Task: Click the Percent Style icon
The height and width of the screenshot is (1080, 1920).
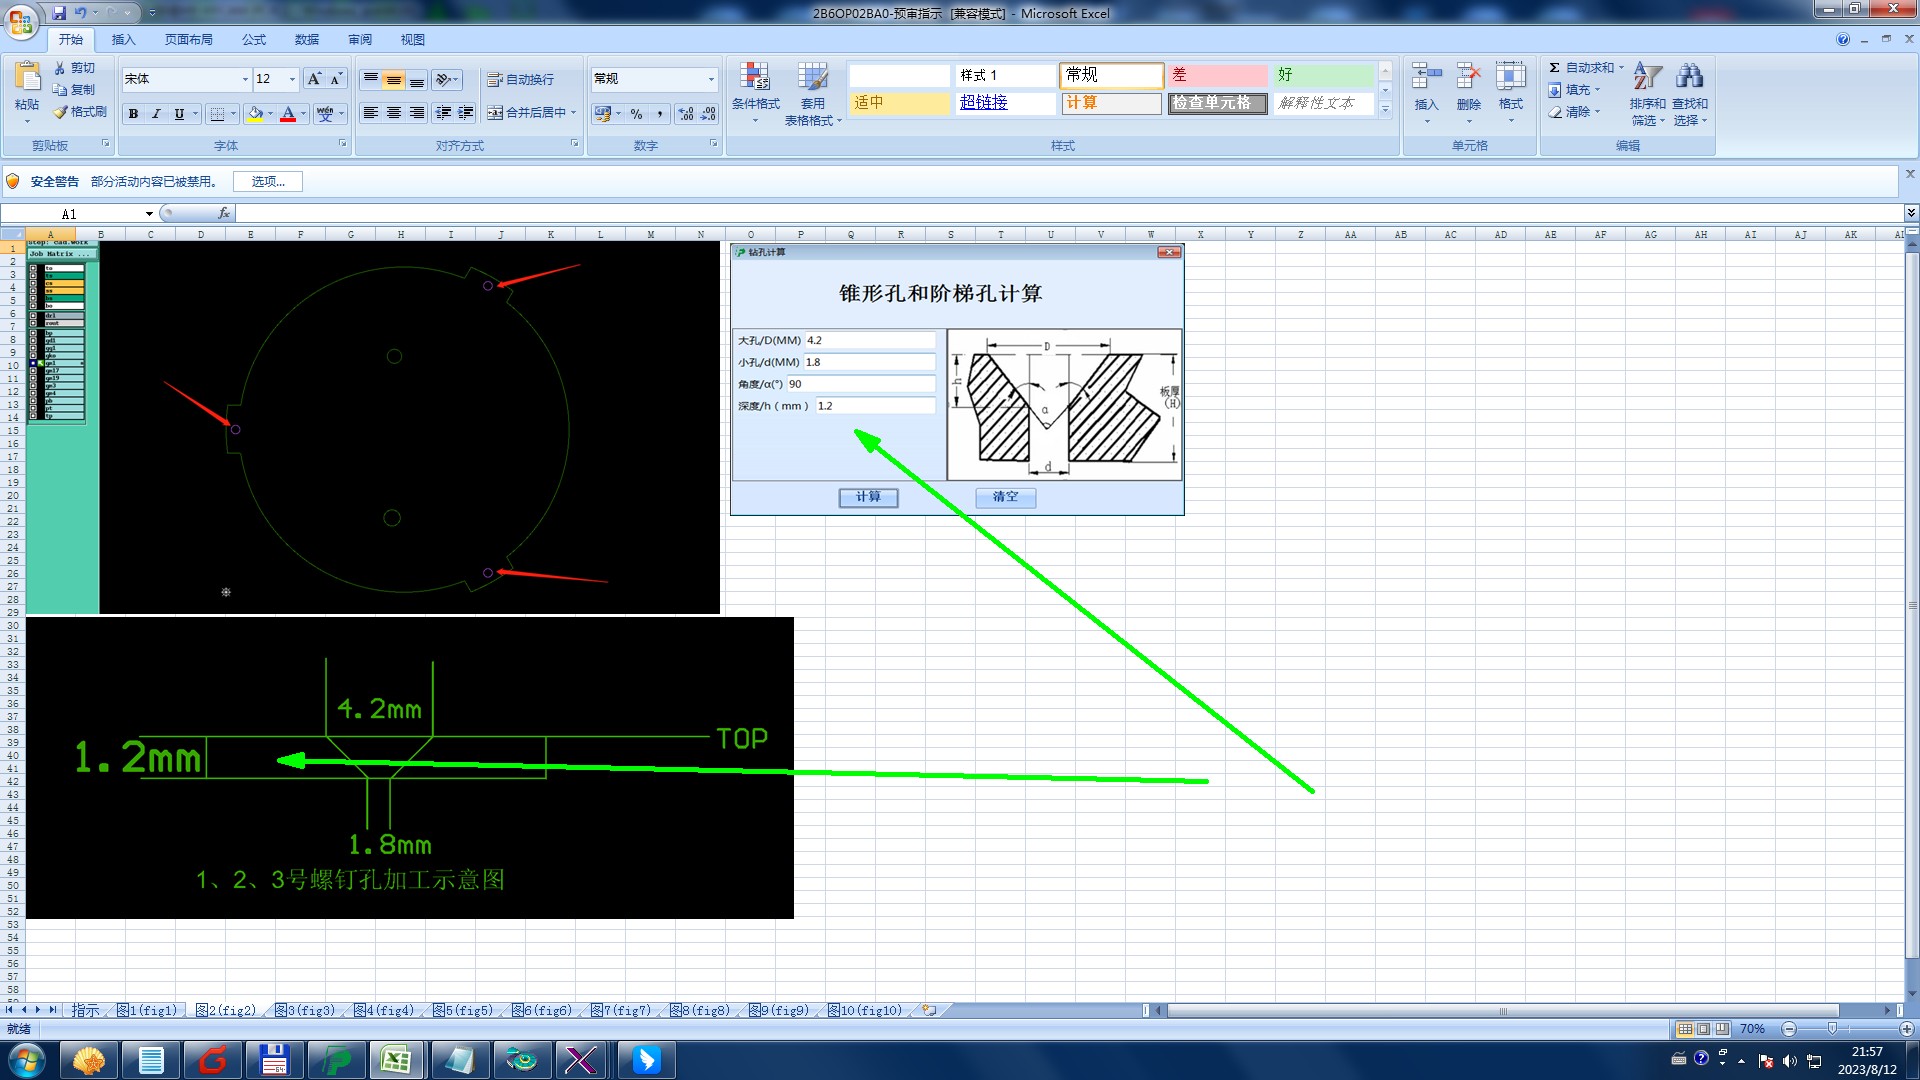Action: tap(637, 114)
